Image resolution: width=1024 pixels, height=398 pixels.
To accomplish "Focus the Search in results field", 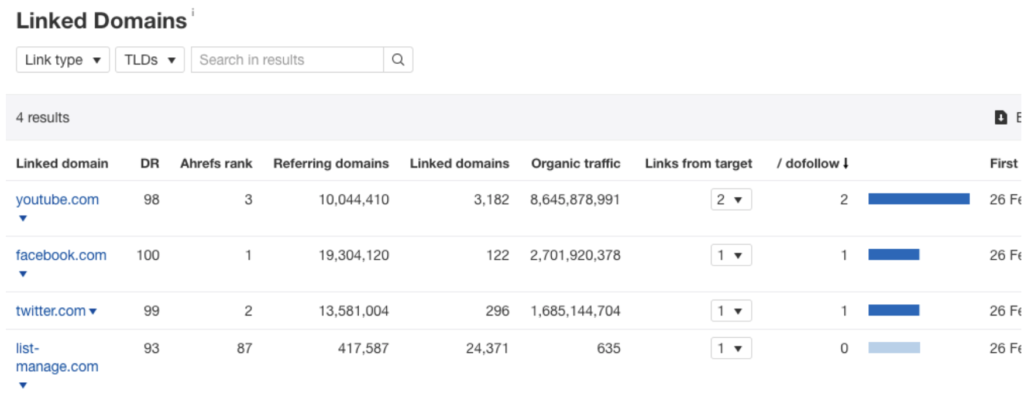I will coord(287,60).
